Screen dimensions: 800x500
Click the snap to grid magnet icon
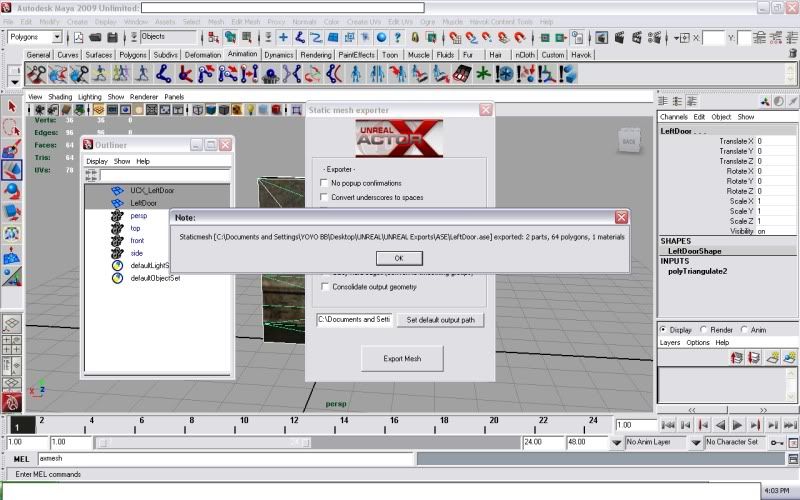click(x=455, y=37)
